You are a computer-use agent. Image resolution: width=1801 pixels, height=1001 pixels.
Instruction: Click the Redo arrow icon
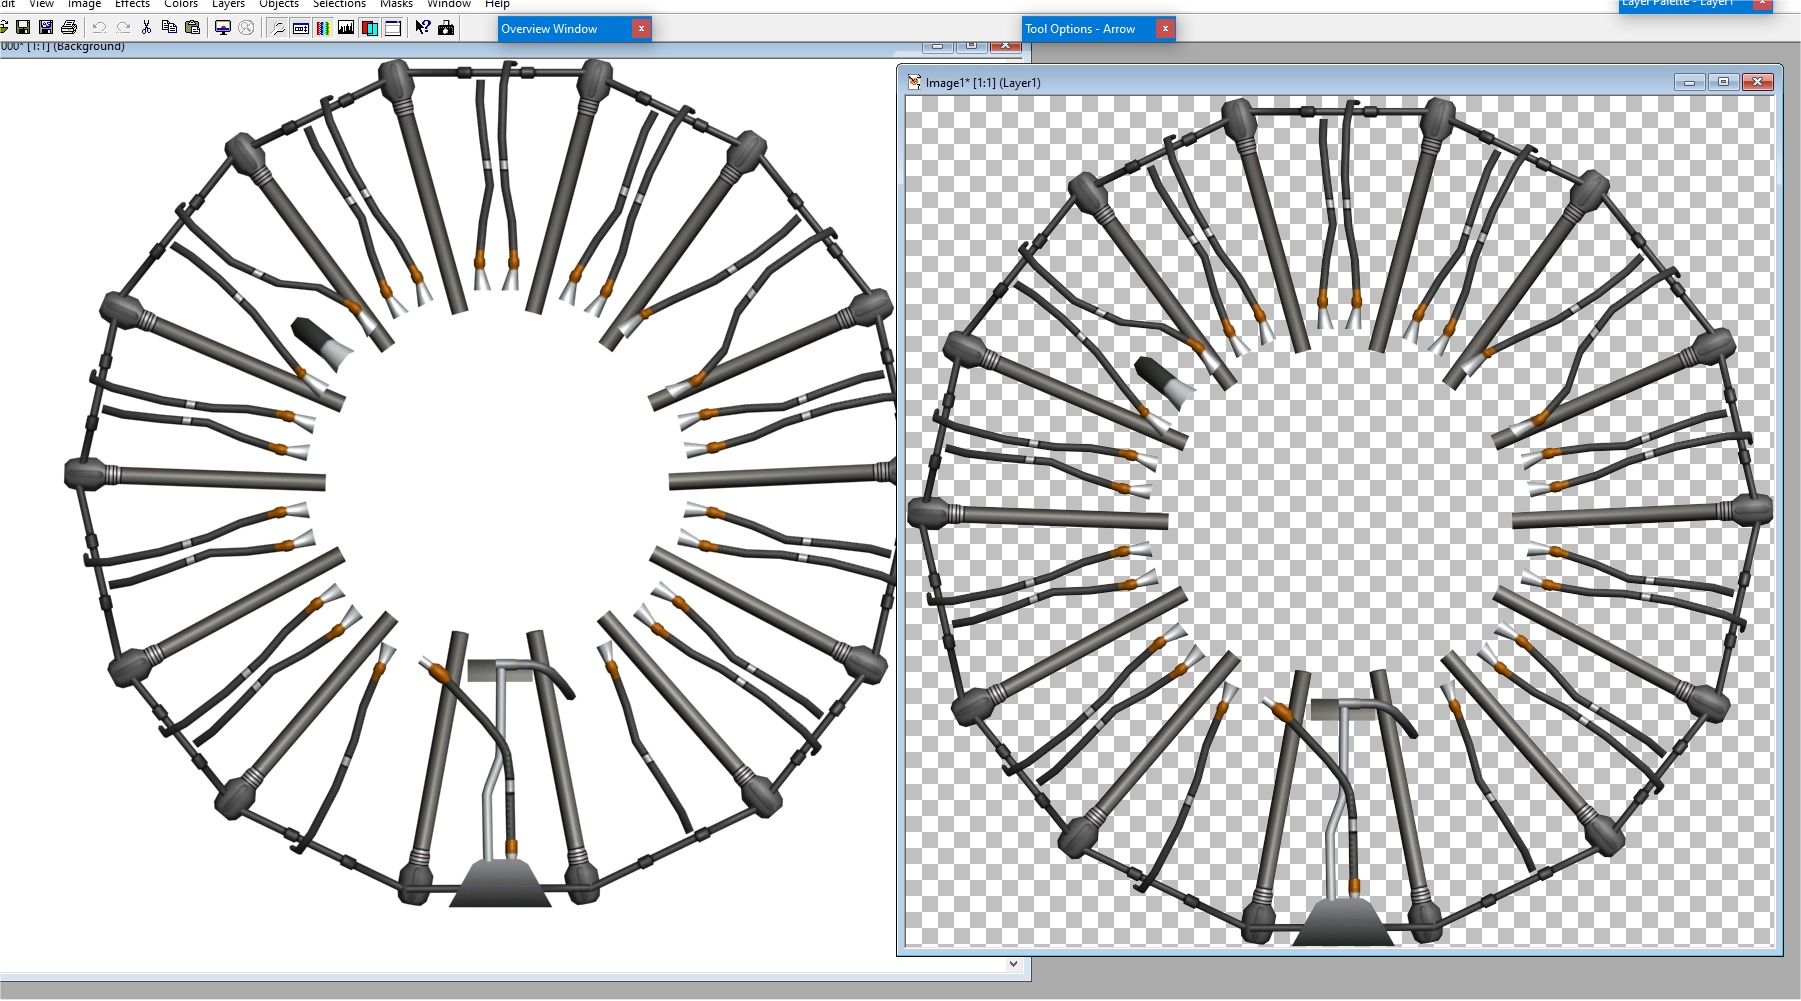coord(123,28)
